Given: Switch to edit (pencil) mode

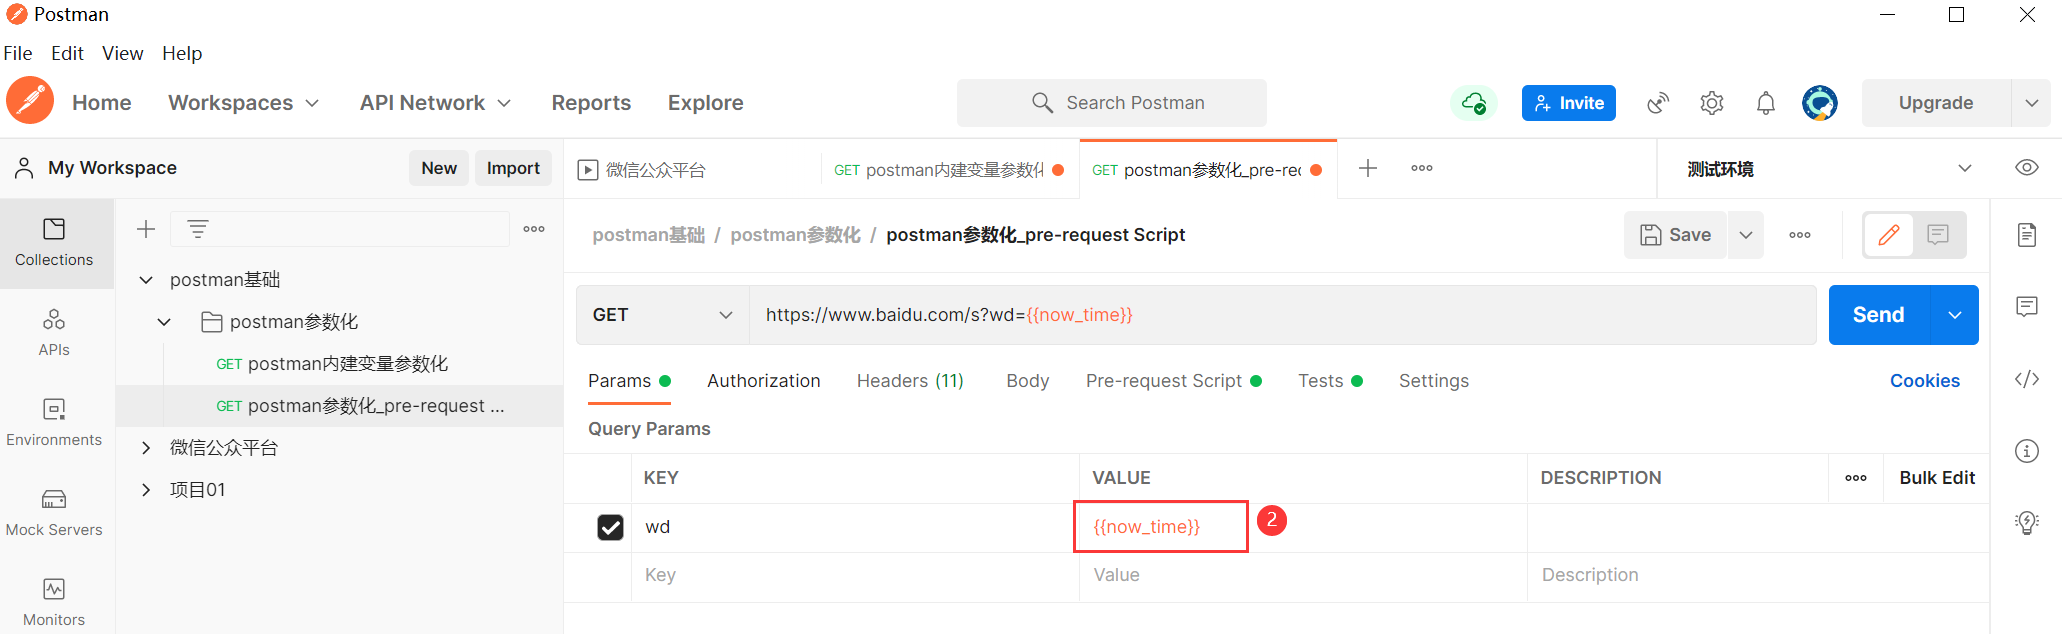Looking at the screenshot, I should pyautogui.click(x=1889, y=235).
